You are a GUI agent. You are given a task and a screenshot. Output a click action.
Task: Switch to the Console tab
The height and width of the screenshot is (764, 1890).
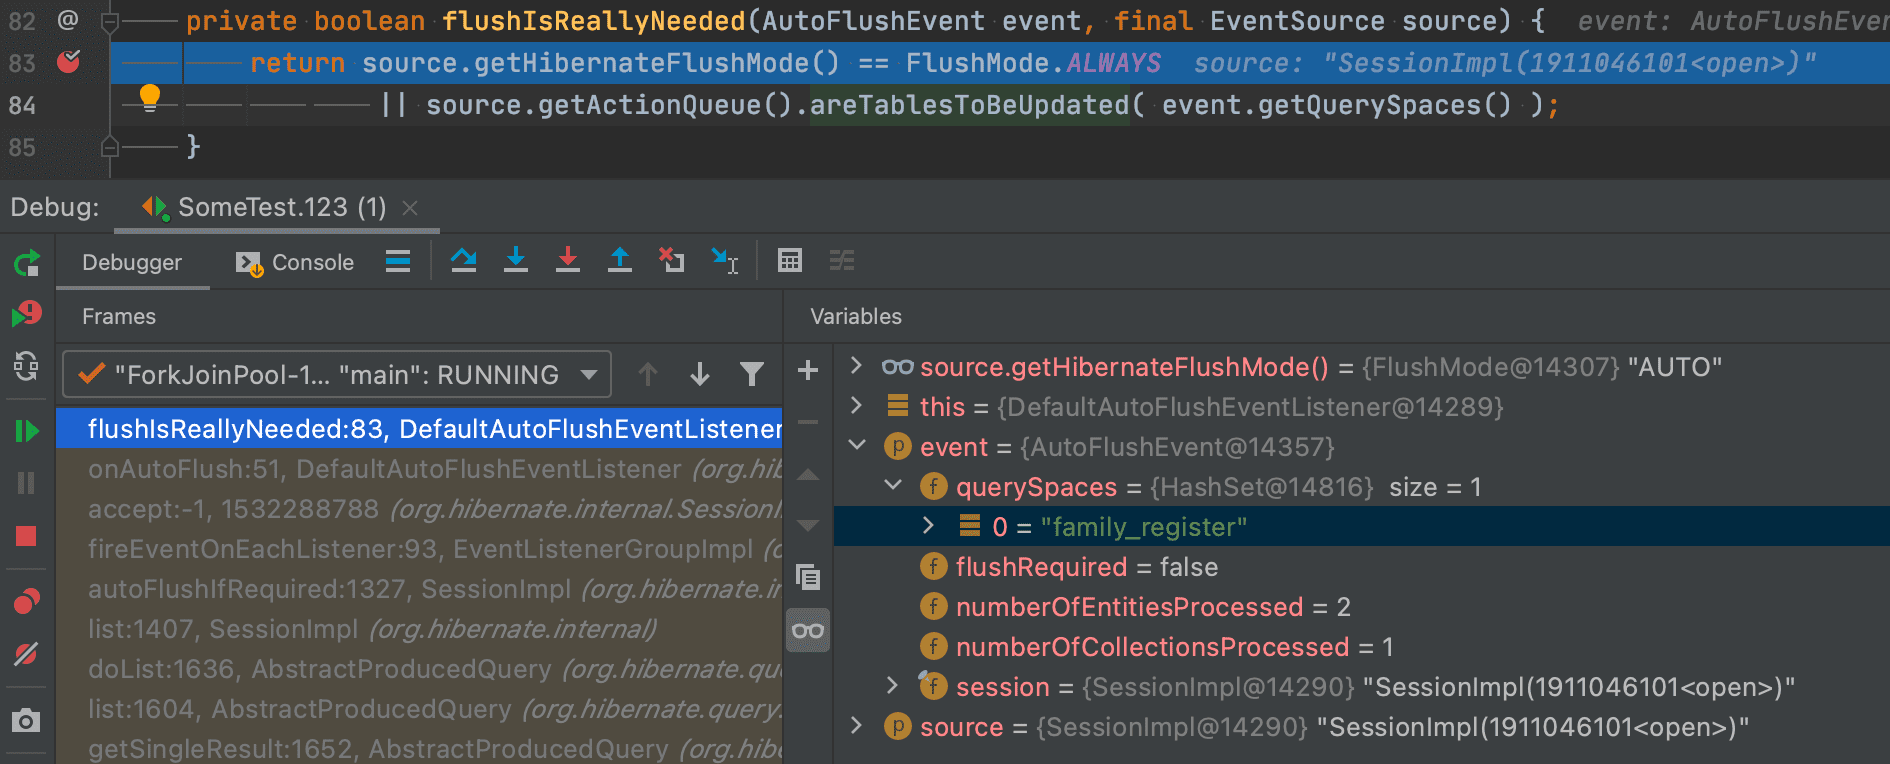[295, 263]
